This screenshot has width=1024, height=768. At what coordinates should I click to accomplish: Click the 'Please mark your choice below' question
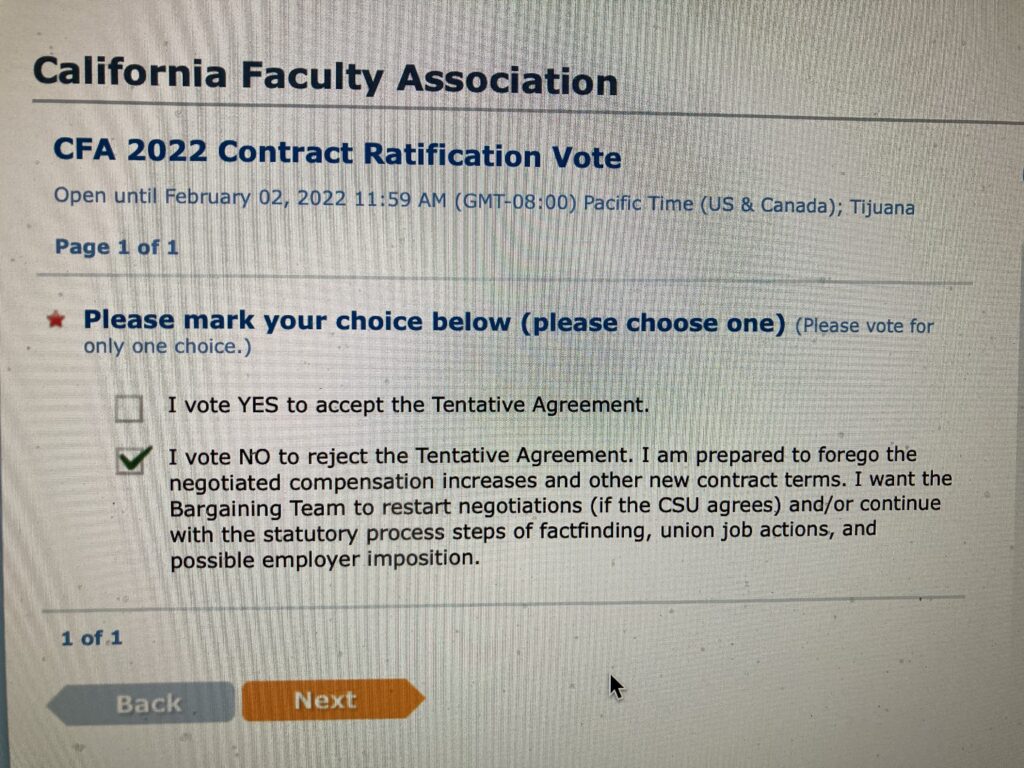tap(434, 322)
